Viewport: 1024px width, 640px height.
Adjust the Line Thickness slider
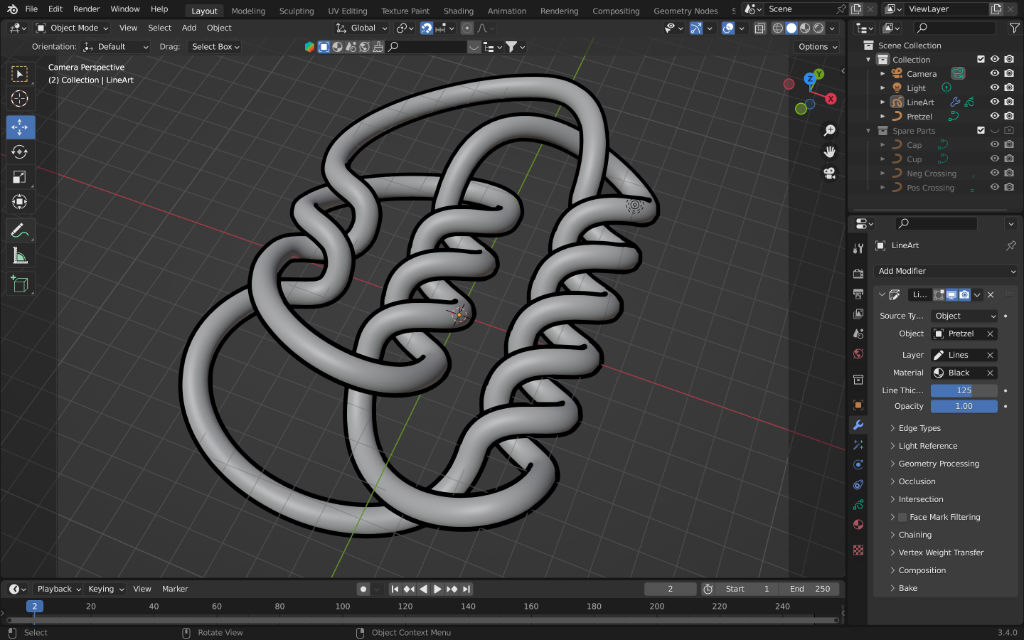[964, 390]
